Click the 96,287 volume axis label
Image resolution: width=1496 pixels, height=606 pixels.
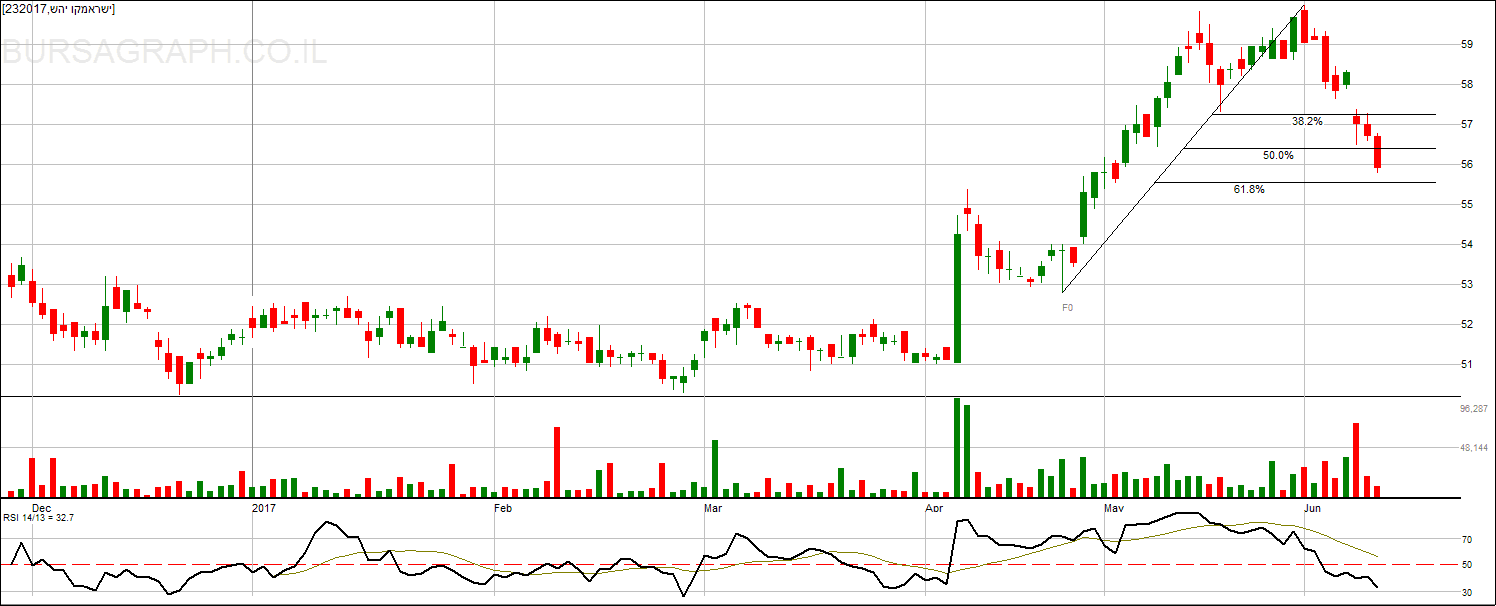1475,408
